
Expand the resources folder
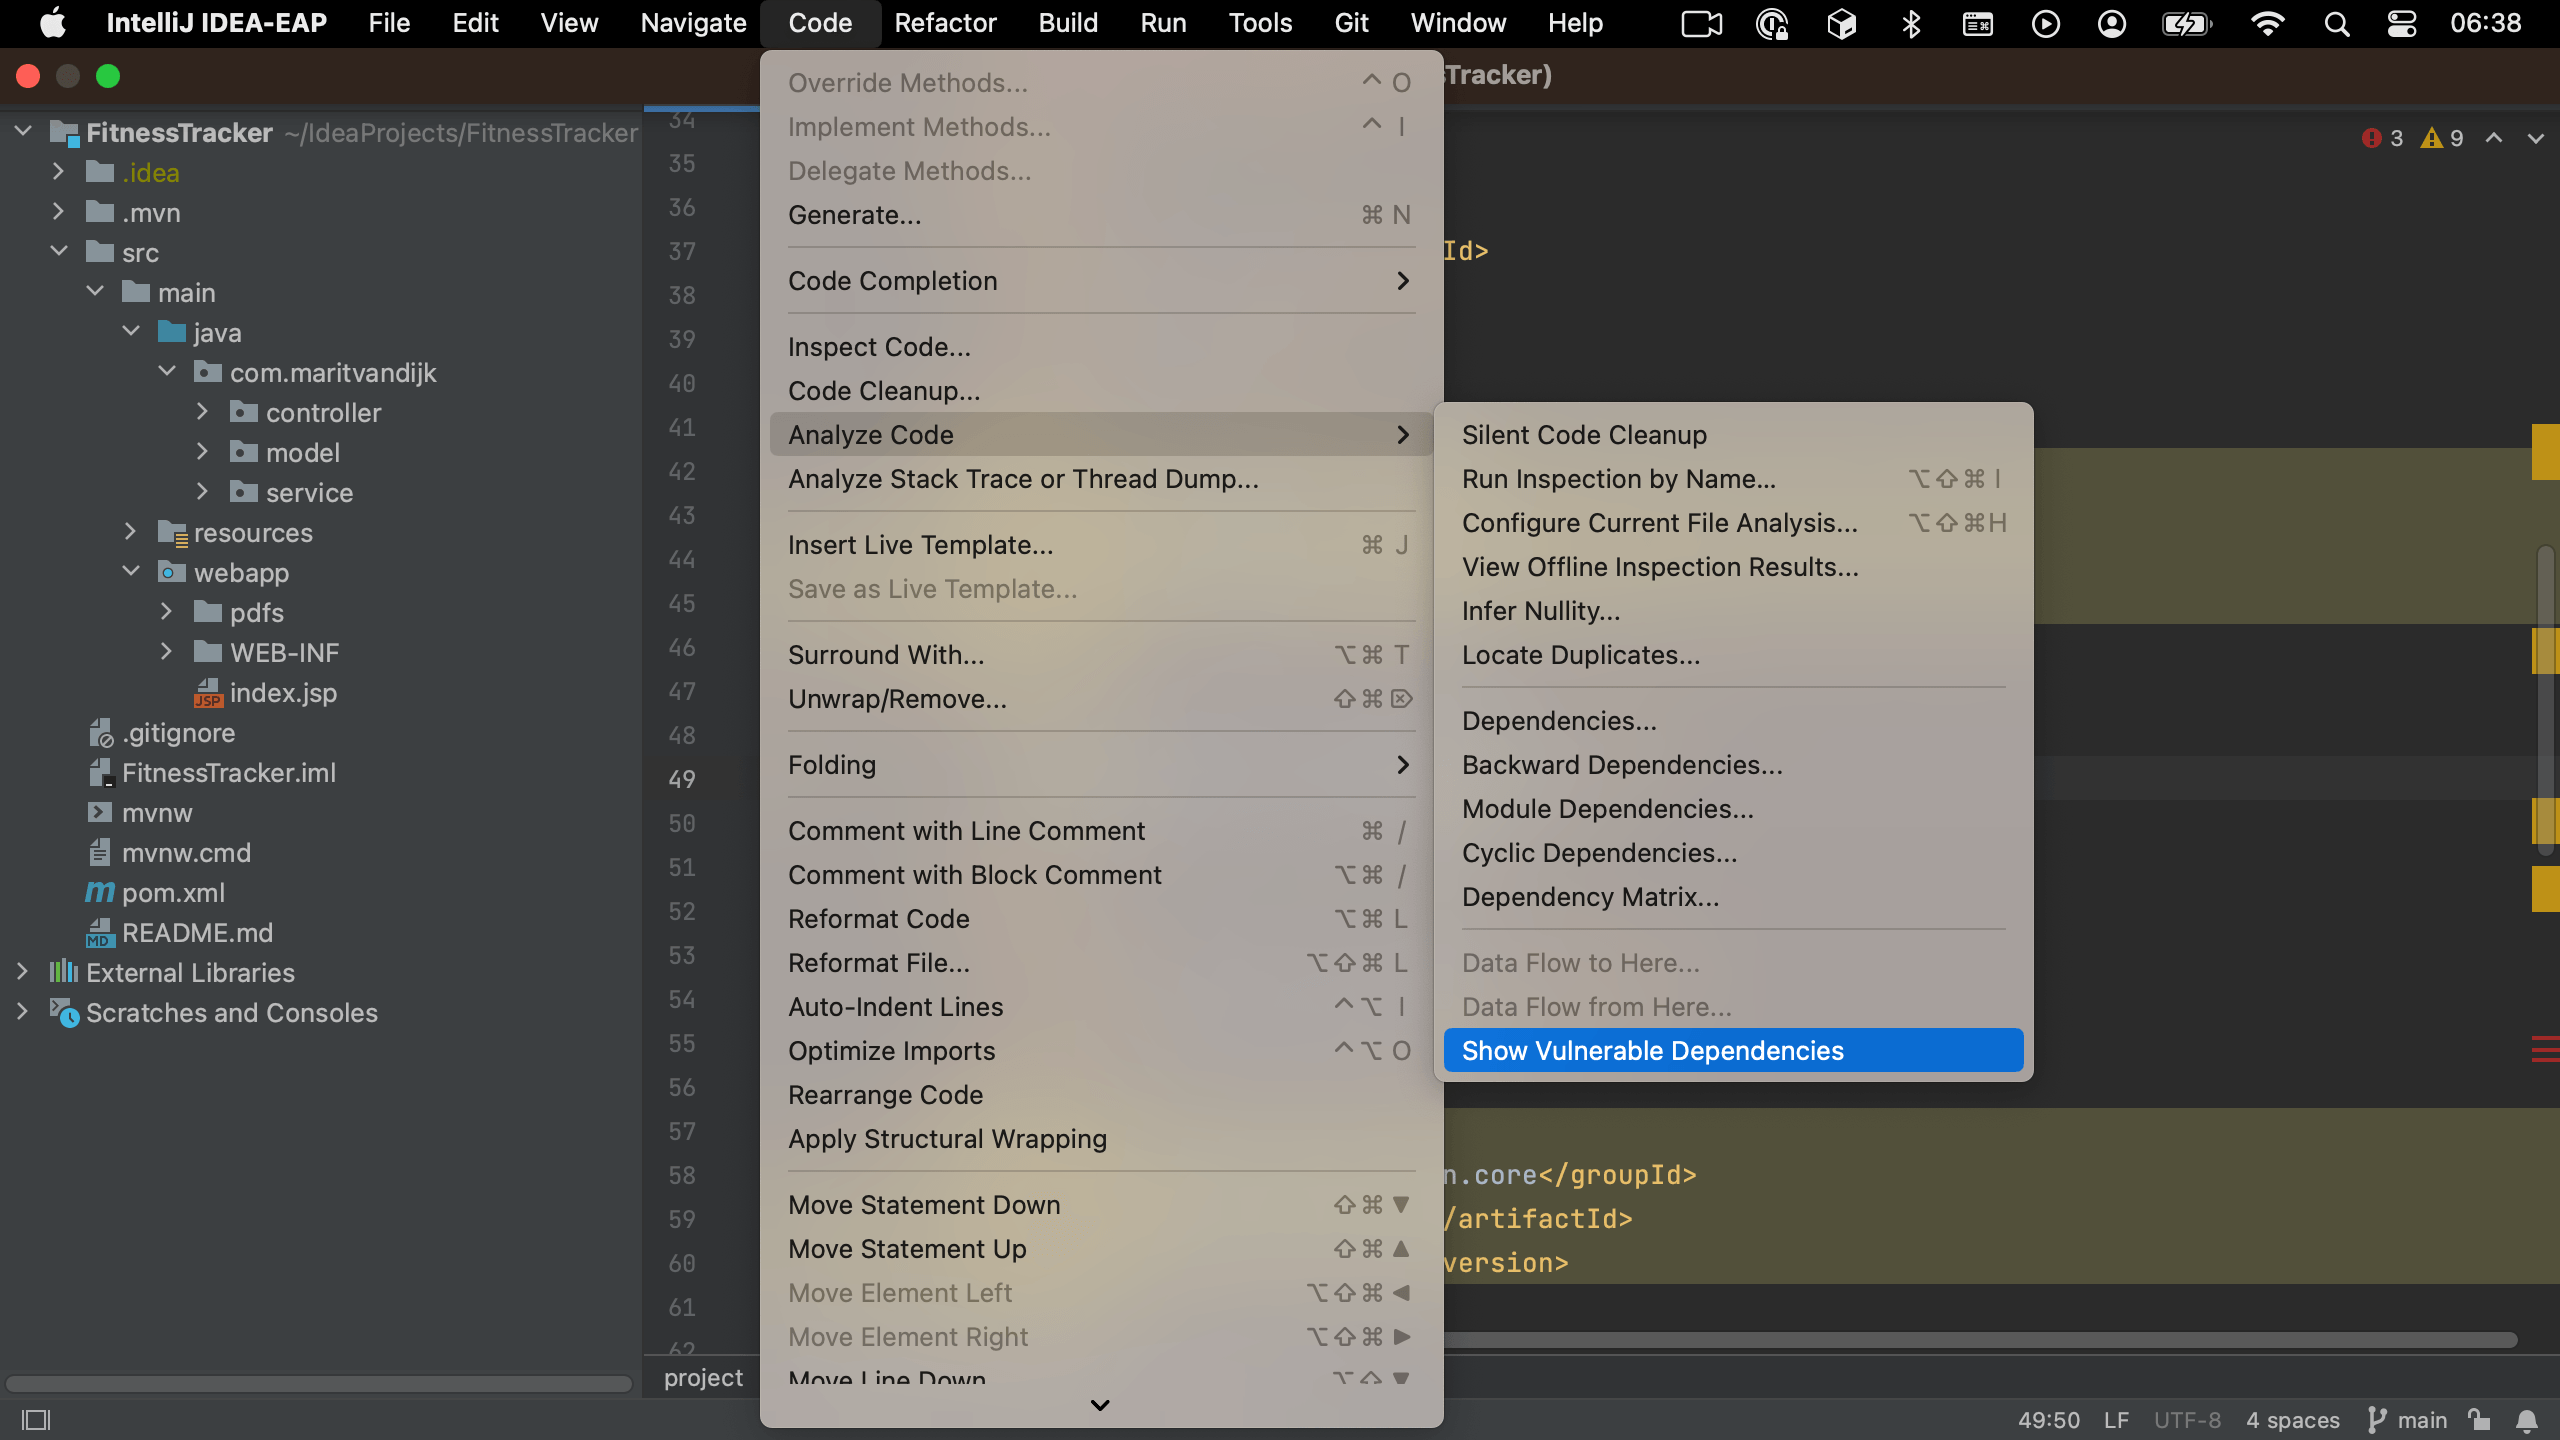click(x=130, y=532)
